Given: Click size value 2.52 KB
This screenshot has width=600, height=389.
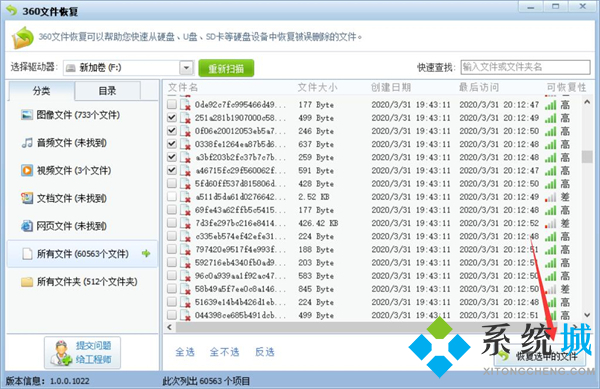Looking at the screenshot, I should tap(314, 197).
